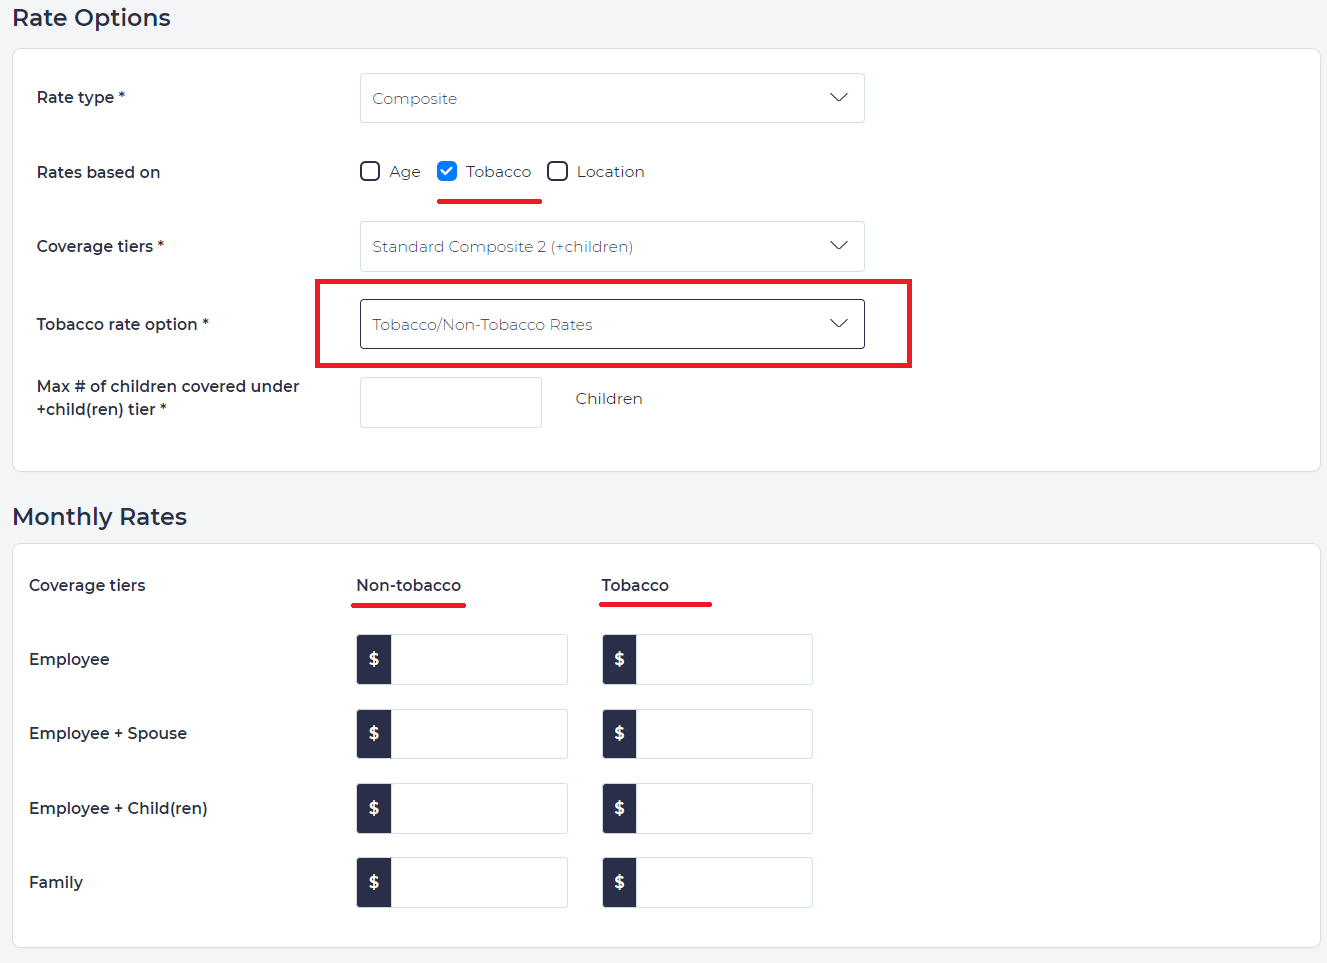The height and width of the screenshot is (963, 1327).
Task: Click Employee + Spouse tobacco rate field
Action: 724,734
